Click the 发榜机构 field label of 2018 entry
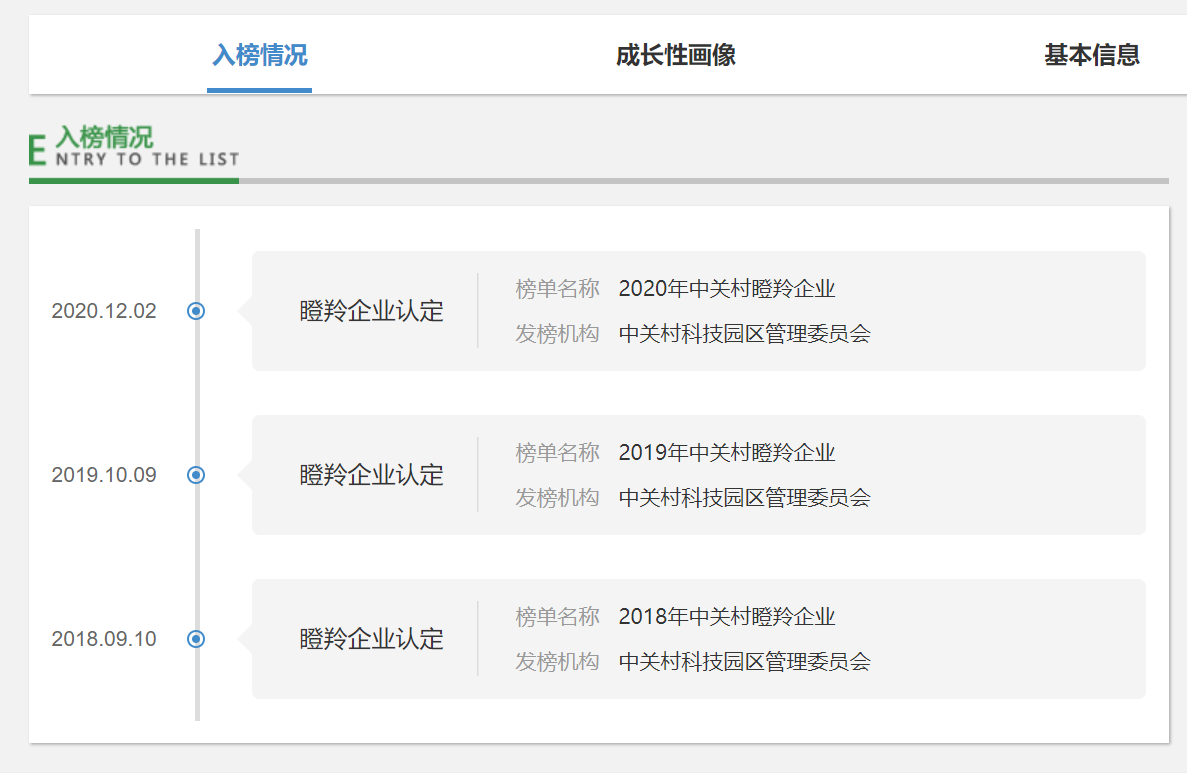 (x=557, y=661)
